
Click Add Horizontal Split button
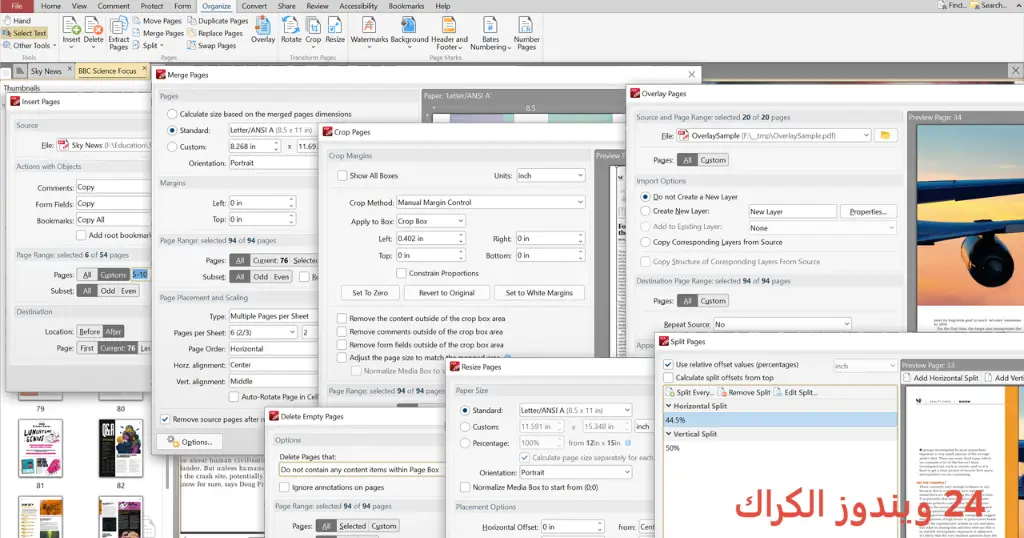940,377
